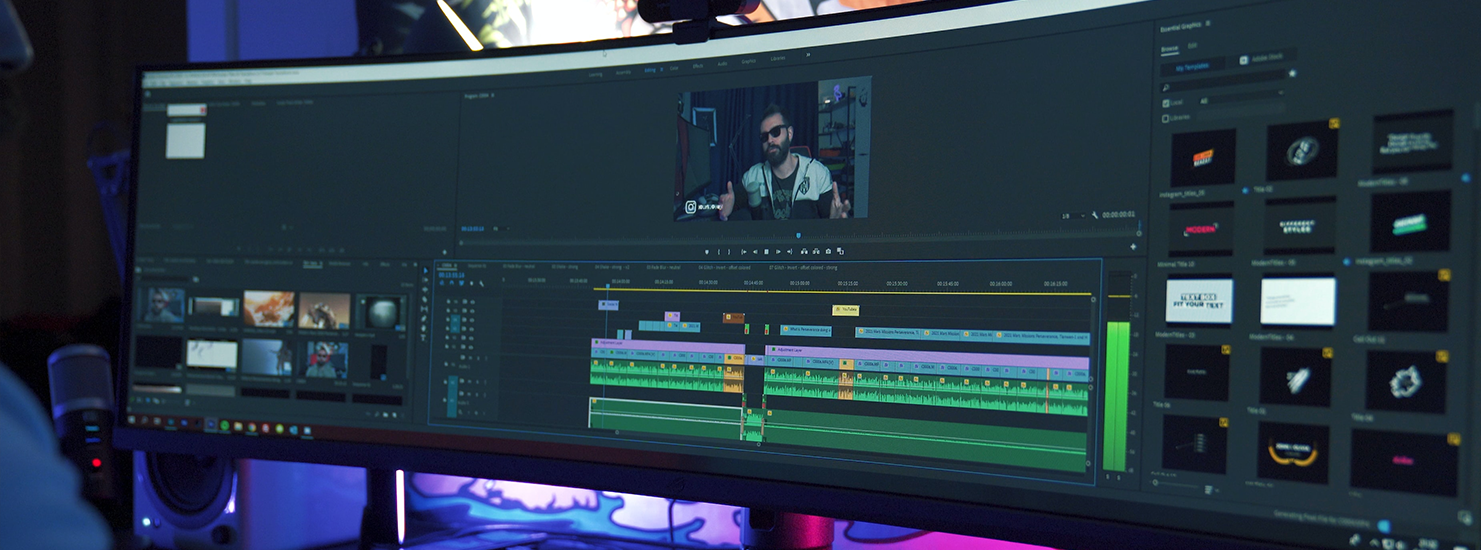Image resolution: width=1481 pixels, height=550 pixels.
Task: Click Add Marker in Program monitor controls
Action: tap(707, 252)
